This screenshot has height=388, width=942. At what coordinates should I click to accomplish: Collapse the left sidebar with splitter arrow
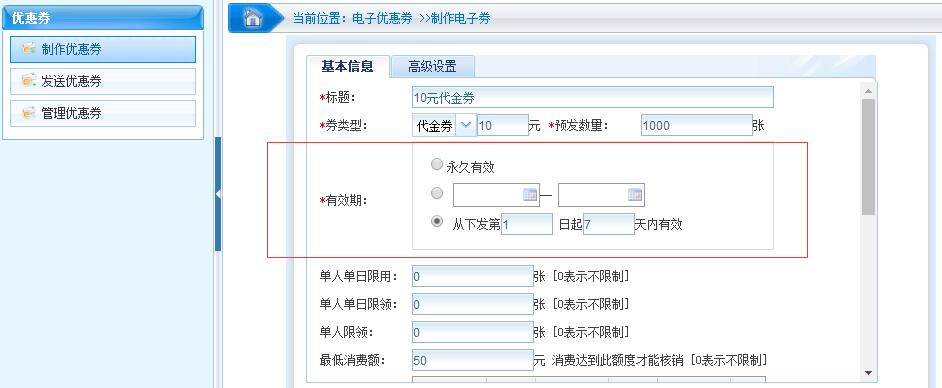point(218,194)
